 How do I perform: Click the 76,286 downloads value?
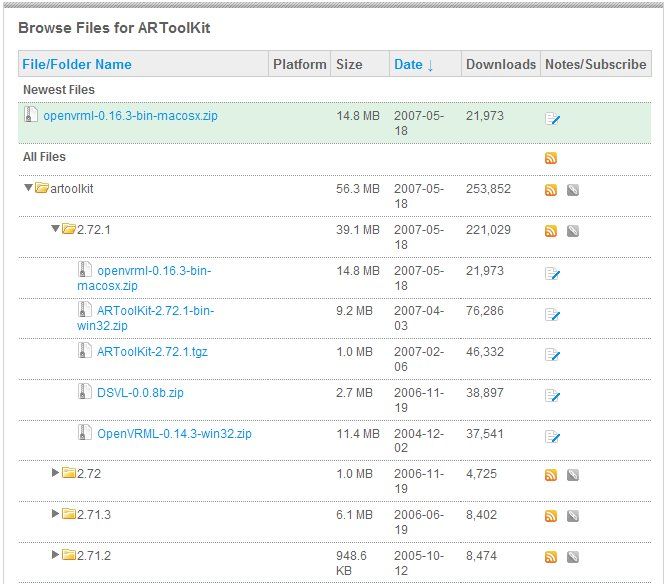(485, 311)
